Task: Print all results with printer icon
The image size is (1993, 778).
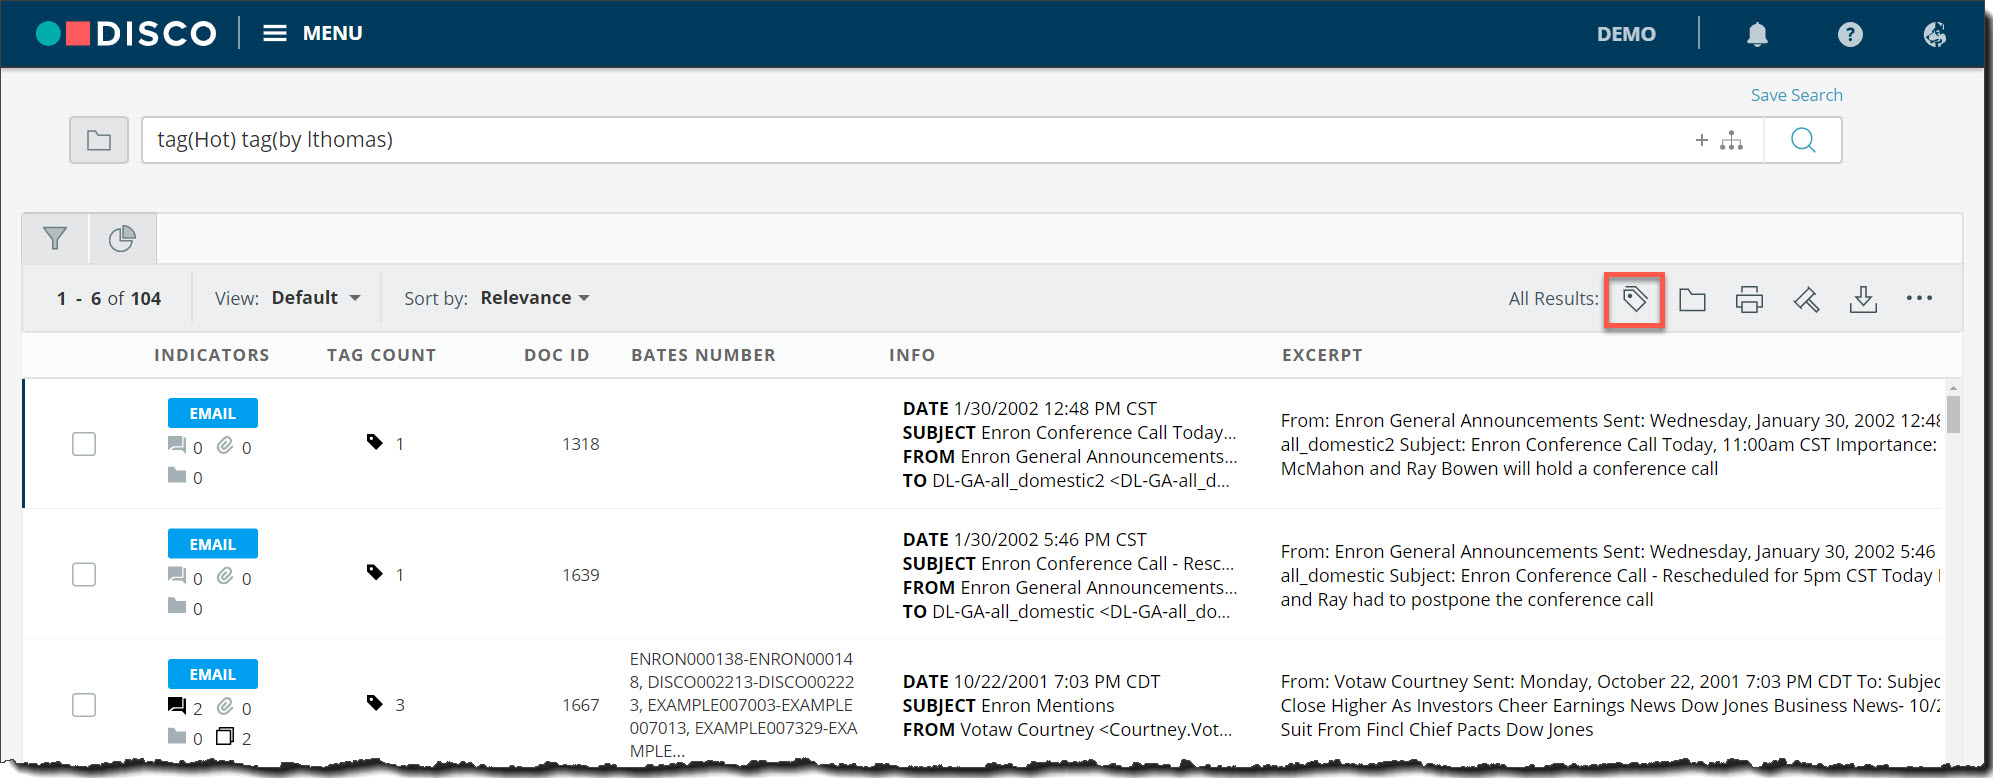Action: pos(1749,299)
